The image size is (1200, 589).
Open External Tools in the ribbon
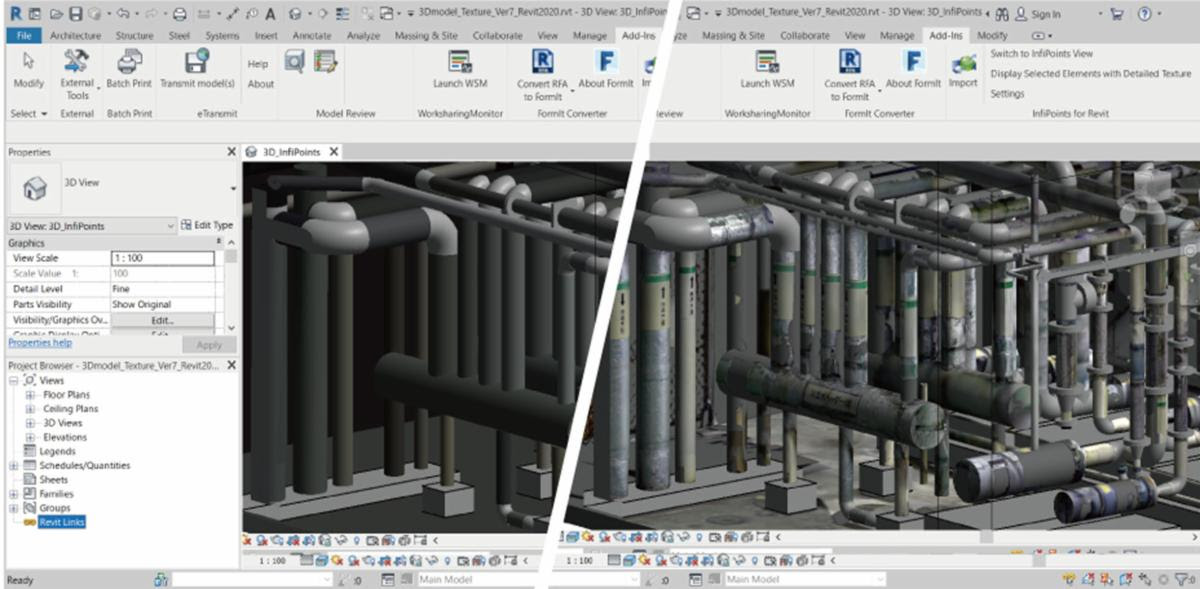pyautogui.click(x=77, y=64)
